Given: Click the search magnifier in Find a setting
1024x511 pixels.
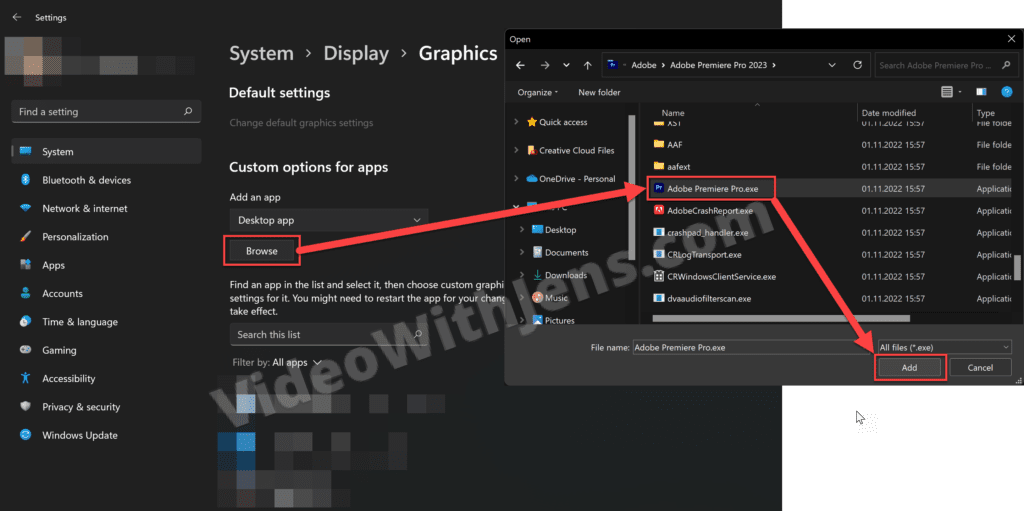Looking at the screenshot, I should [188, 112].
